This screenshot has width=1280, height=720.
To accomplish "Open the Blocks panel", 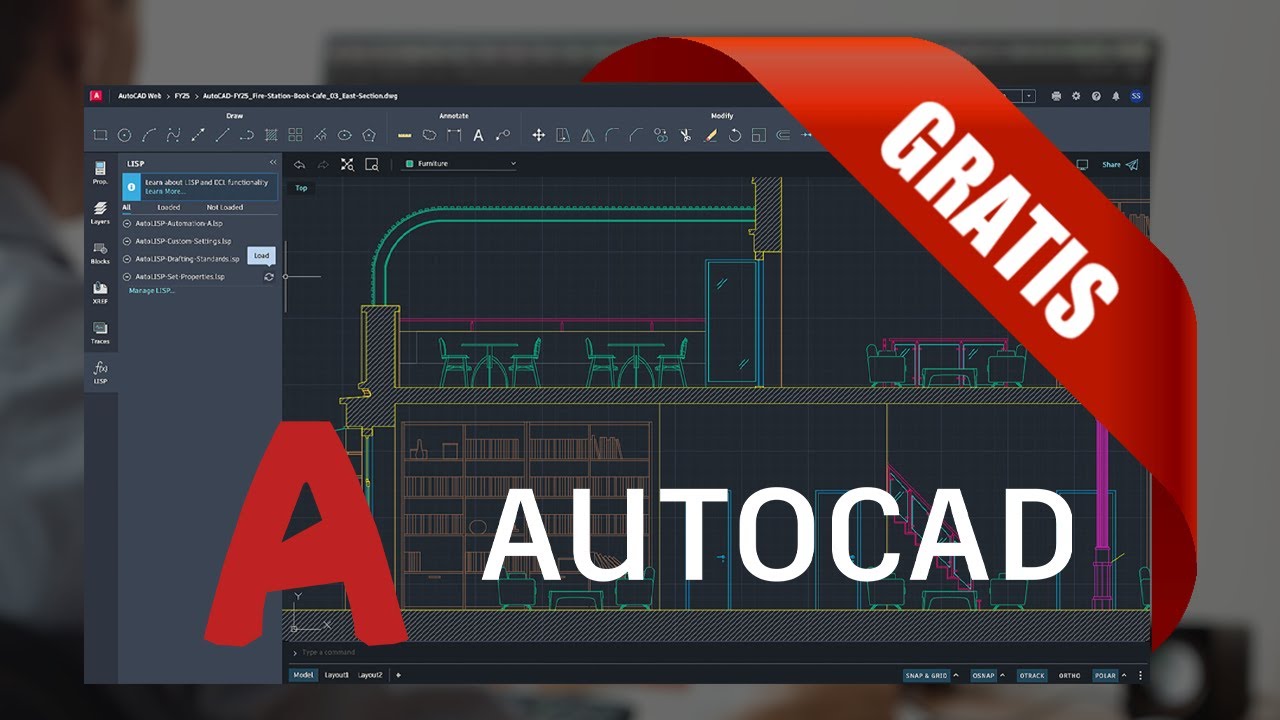I will tap(100, 252).
